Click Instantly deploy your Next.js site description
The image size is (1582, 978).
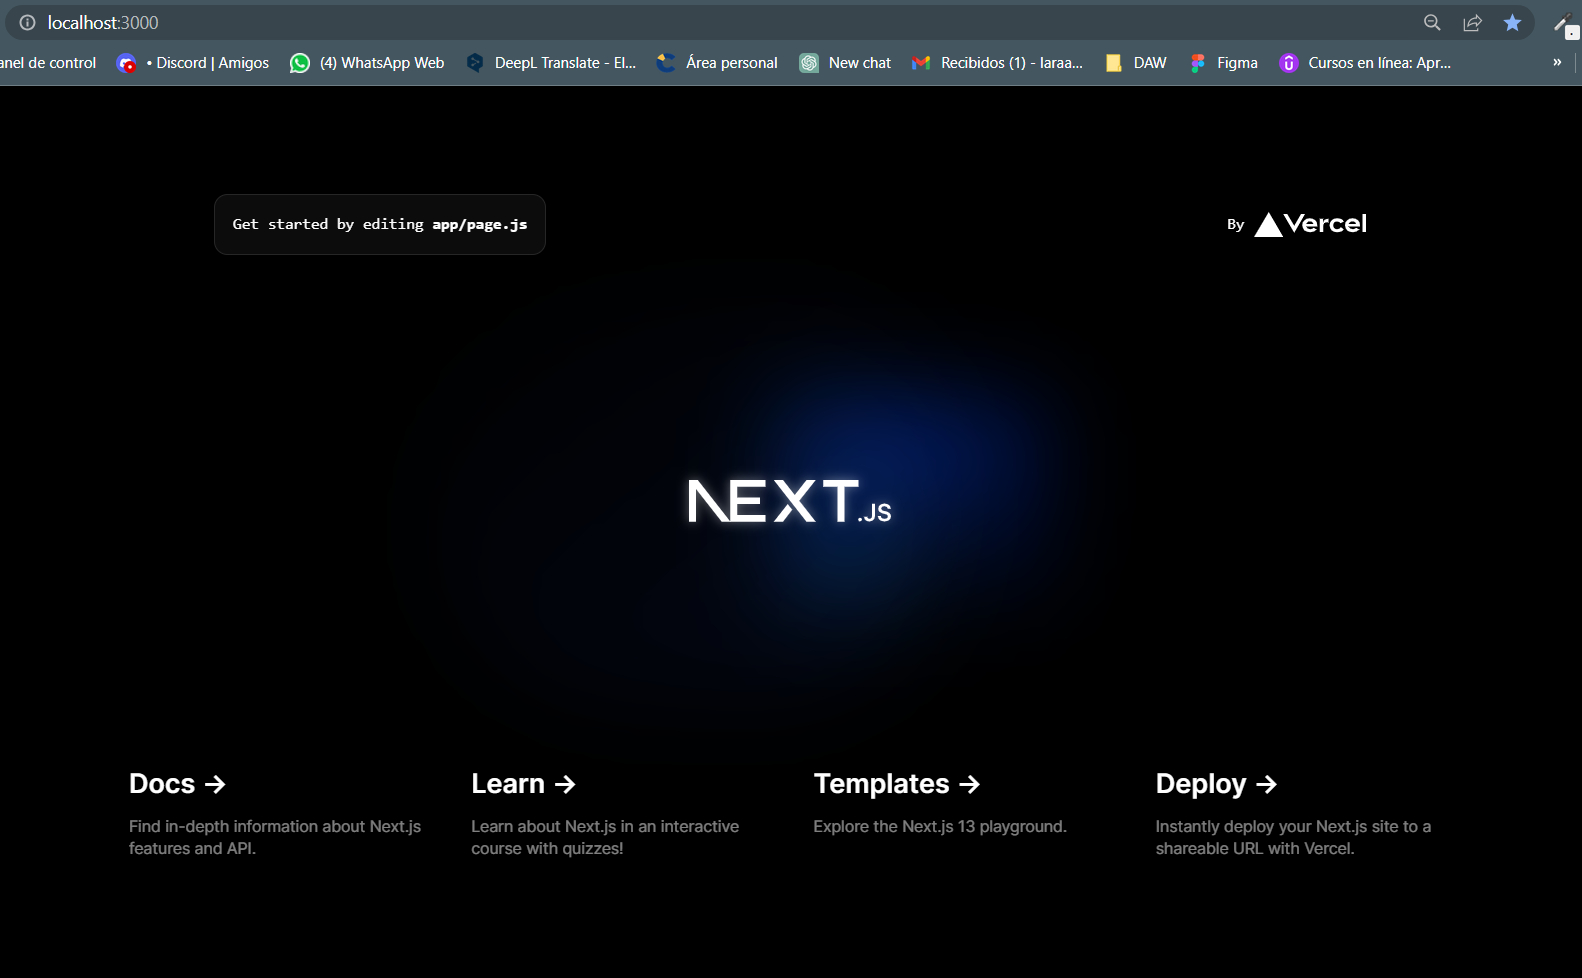pos(1293,837)
